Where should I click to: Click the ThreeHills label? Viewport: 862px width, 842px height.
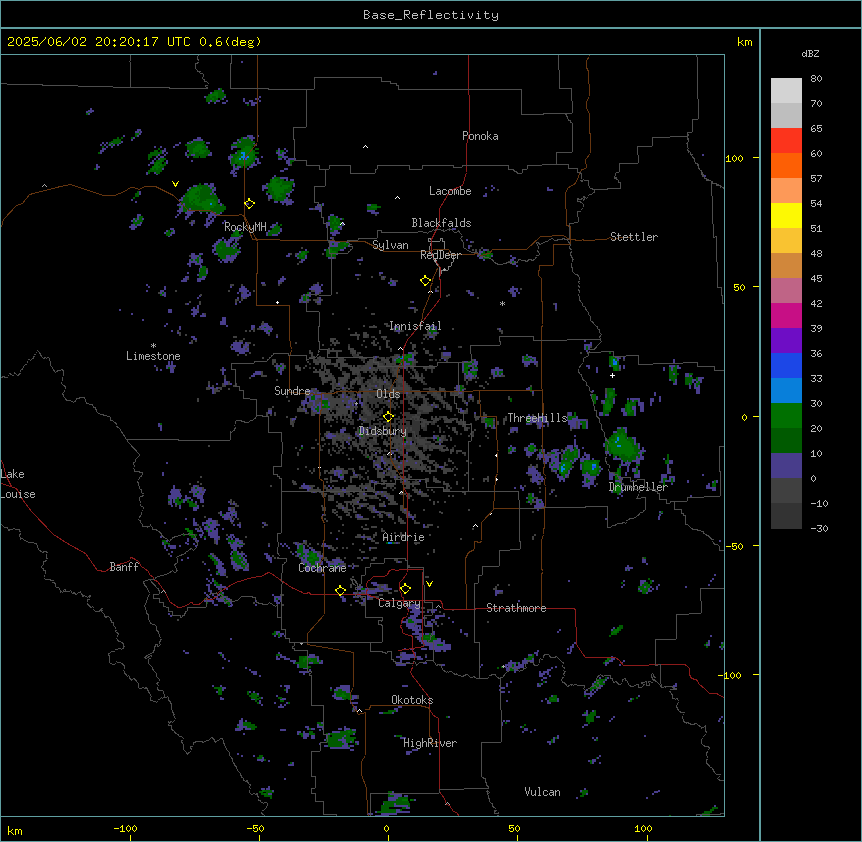coord(537,418)
